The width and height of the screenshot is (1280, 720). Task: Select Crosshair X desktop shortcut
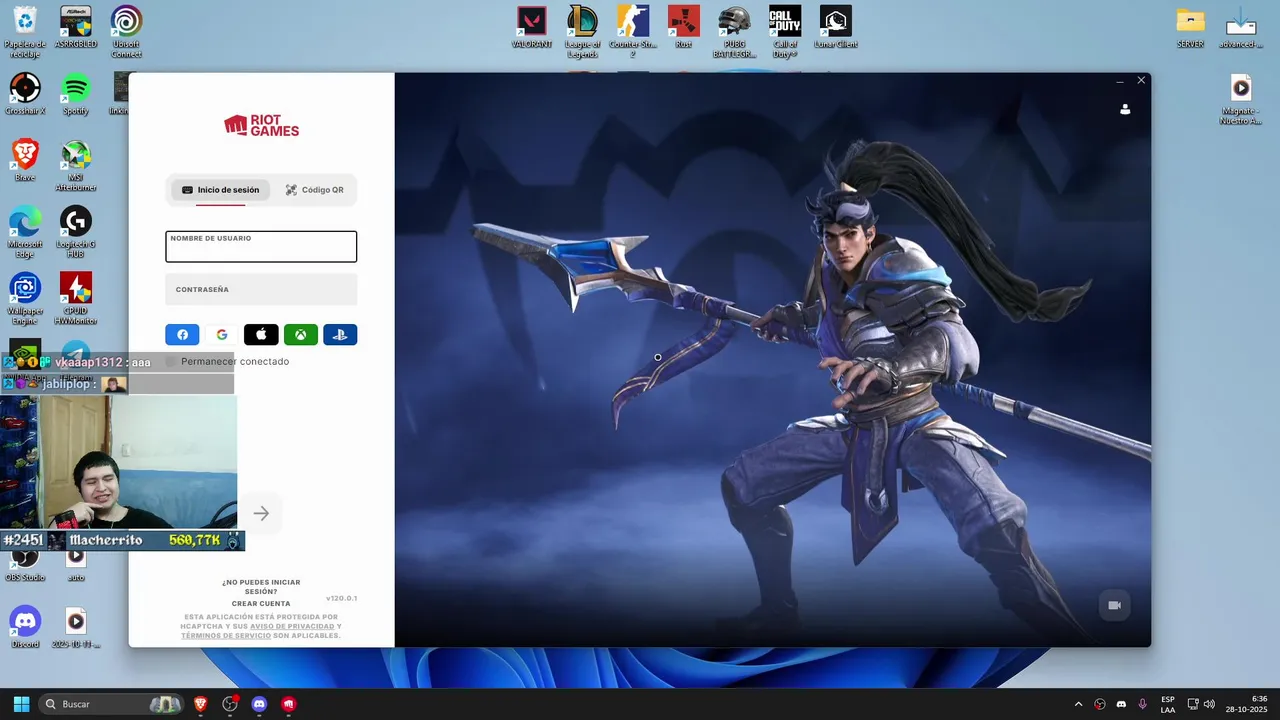(25, 94)
